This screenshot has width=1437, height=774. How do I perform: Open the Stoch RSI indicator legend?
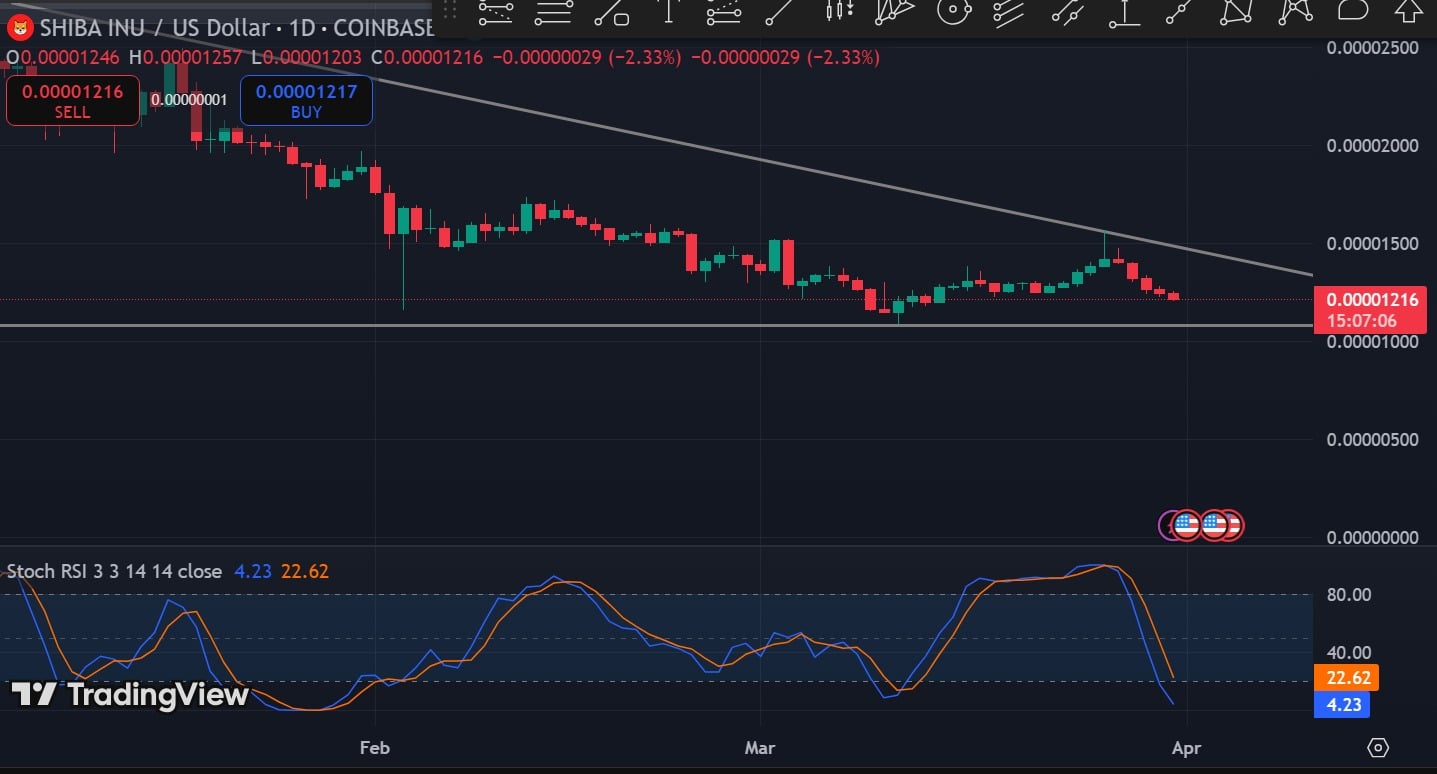[x=114, y=572]
